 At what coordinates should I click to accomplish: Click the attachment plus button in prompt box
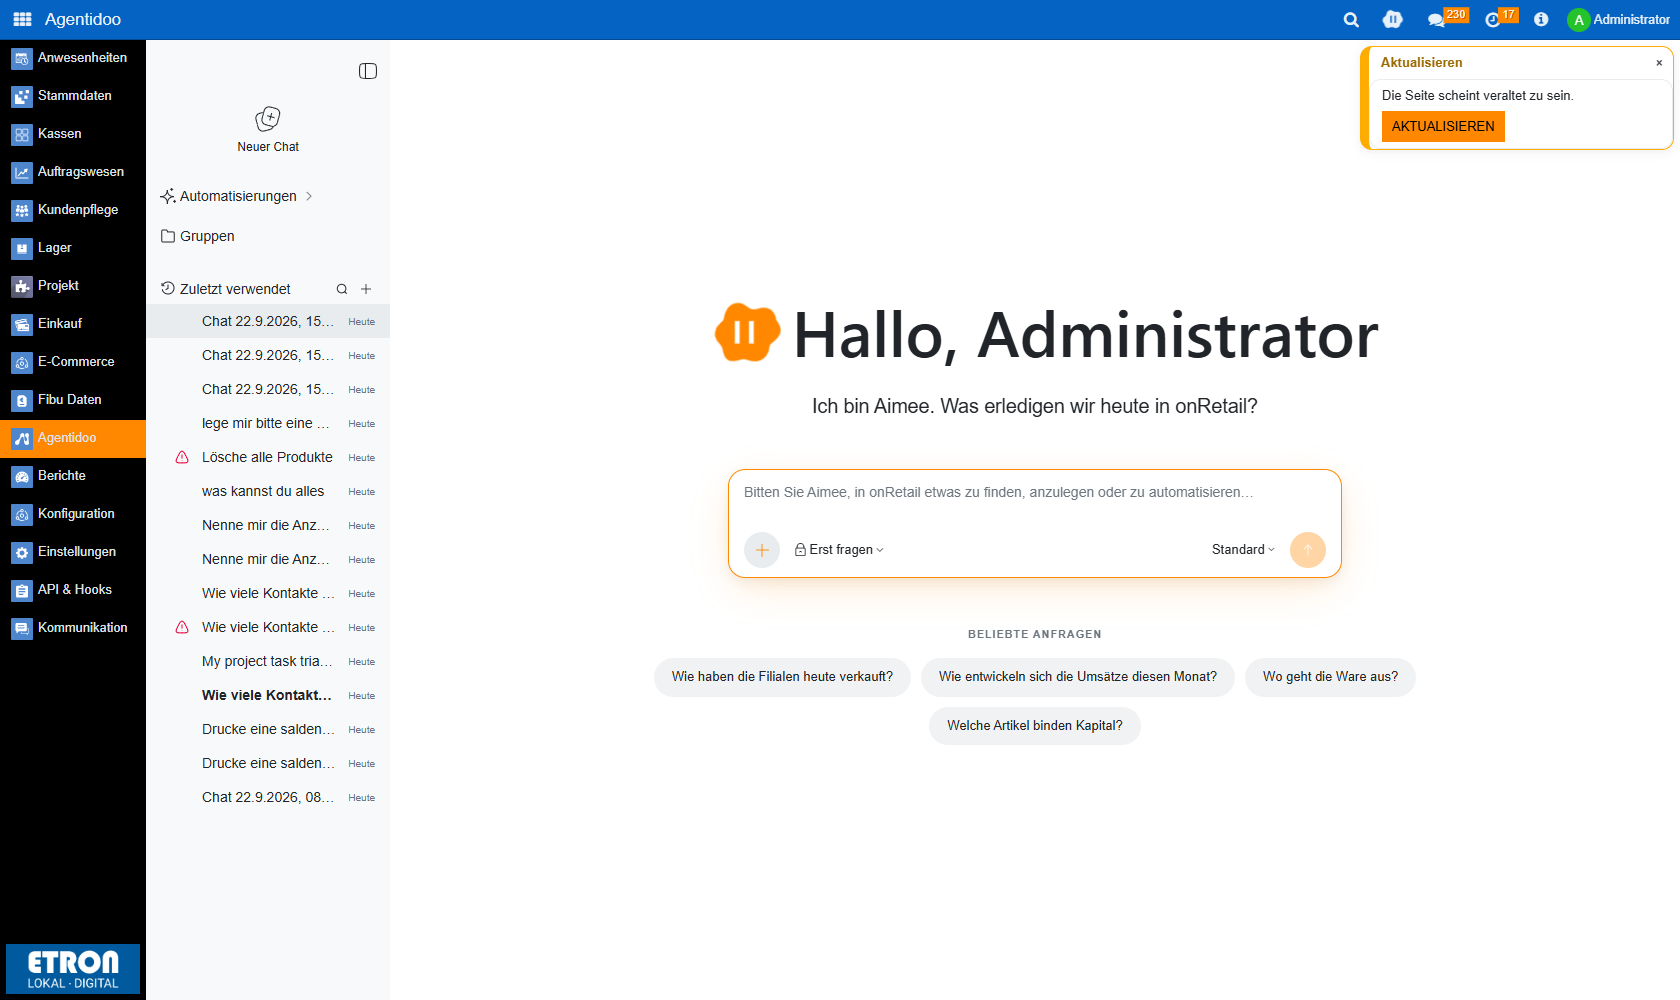[762, 550]
